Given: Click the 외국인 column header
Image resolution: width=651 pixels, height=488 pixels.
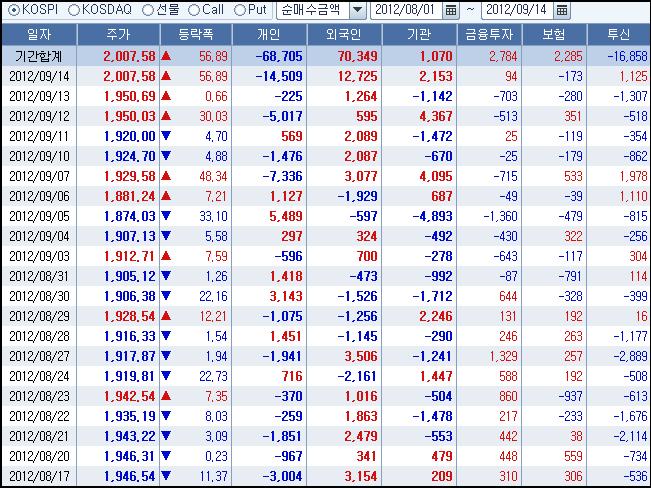Looking at the screenshot, I should coord(344,34).
